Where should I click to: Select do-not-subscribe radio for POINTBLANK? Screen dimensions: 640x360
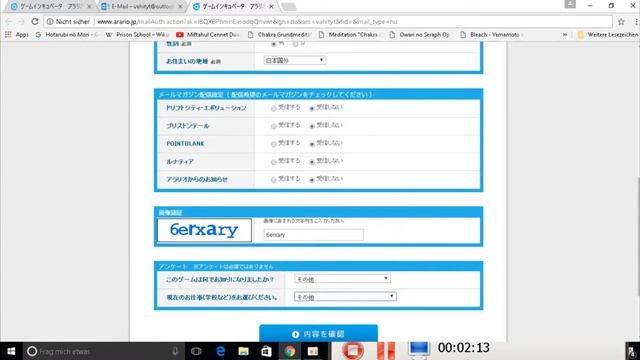point(312,144)
